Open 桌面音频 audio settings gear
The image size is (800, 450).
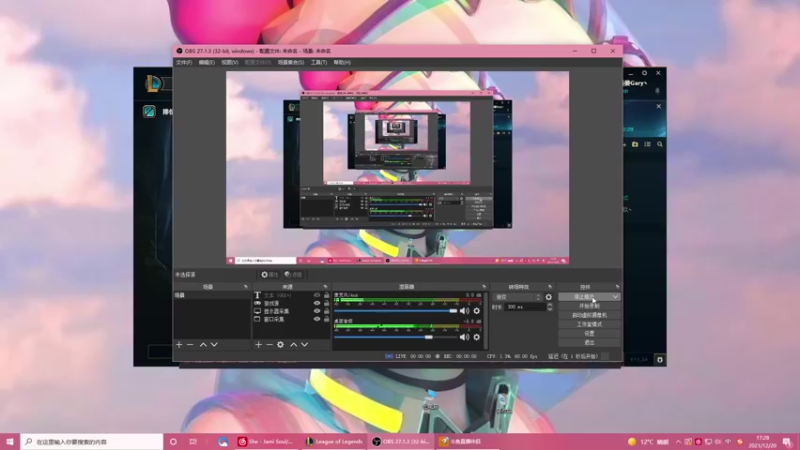point(477,337)
